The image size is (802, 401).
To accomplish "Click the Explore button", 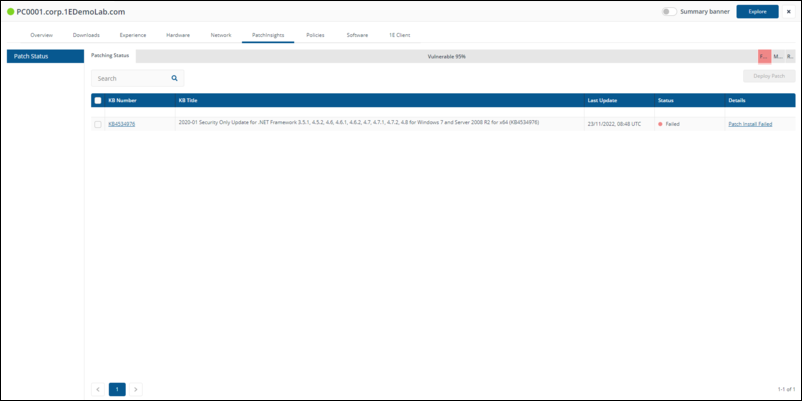I will click(x=757, y=12).
